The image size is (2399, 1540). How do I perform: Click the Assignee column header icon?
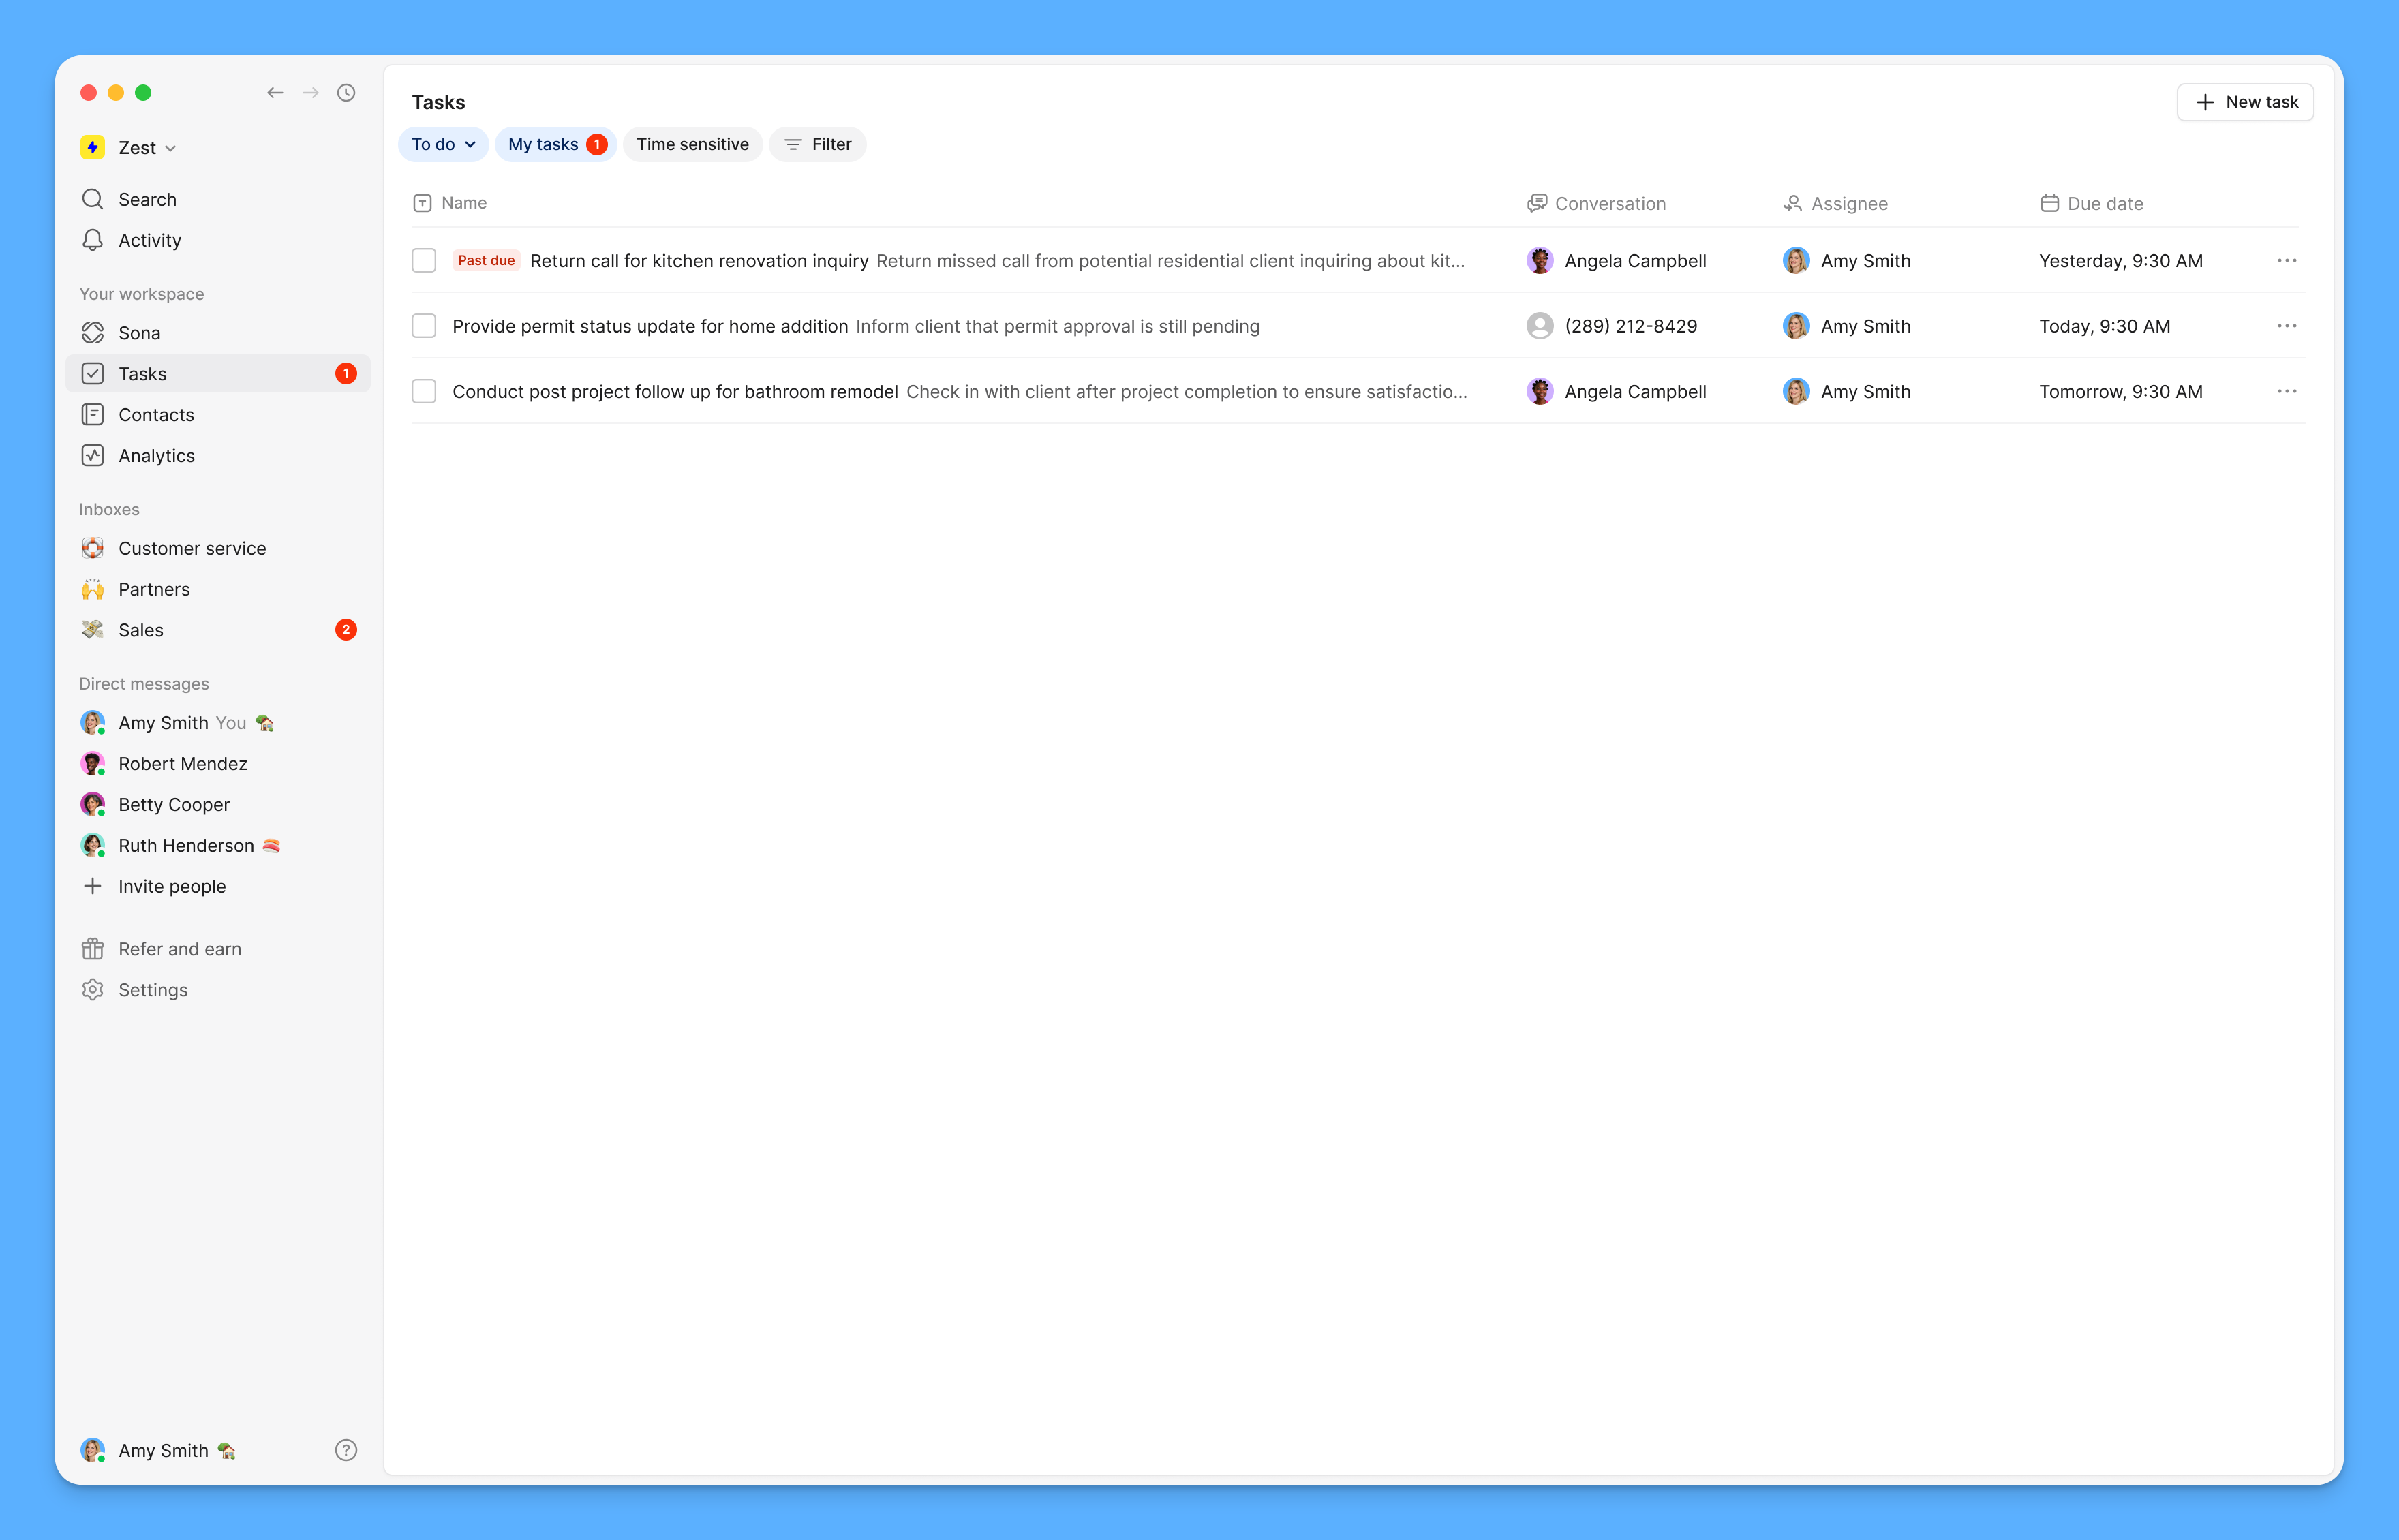click(1793, 203)
